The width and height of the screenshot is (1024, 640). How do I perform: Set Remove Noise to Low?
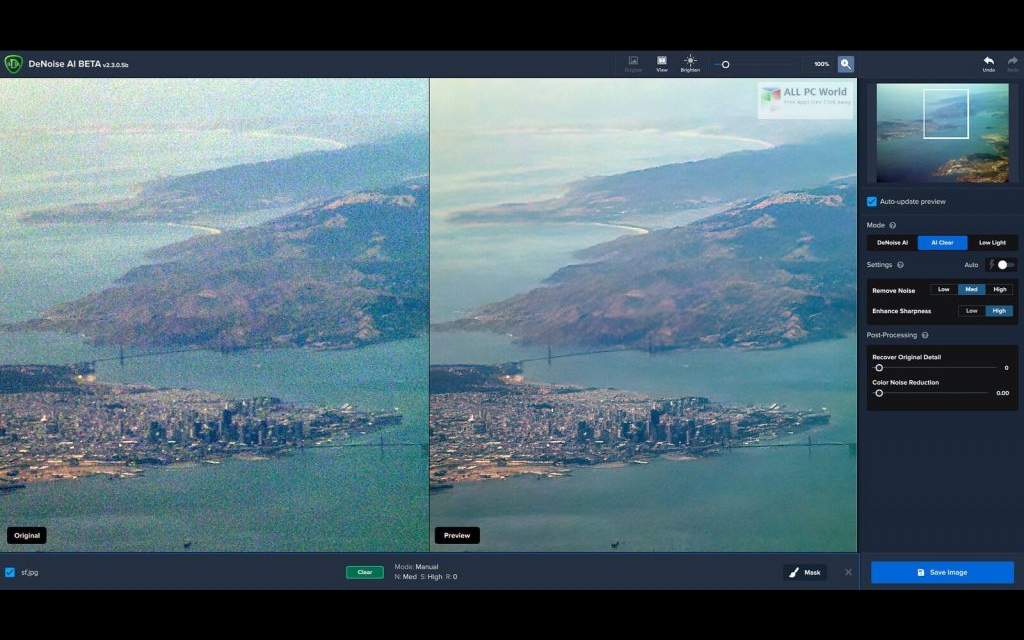944,289
